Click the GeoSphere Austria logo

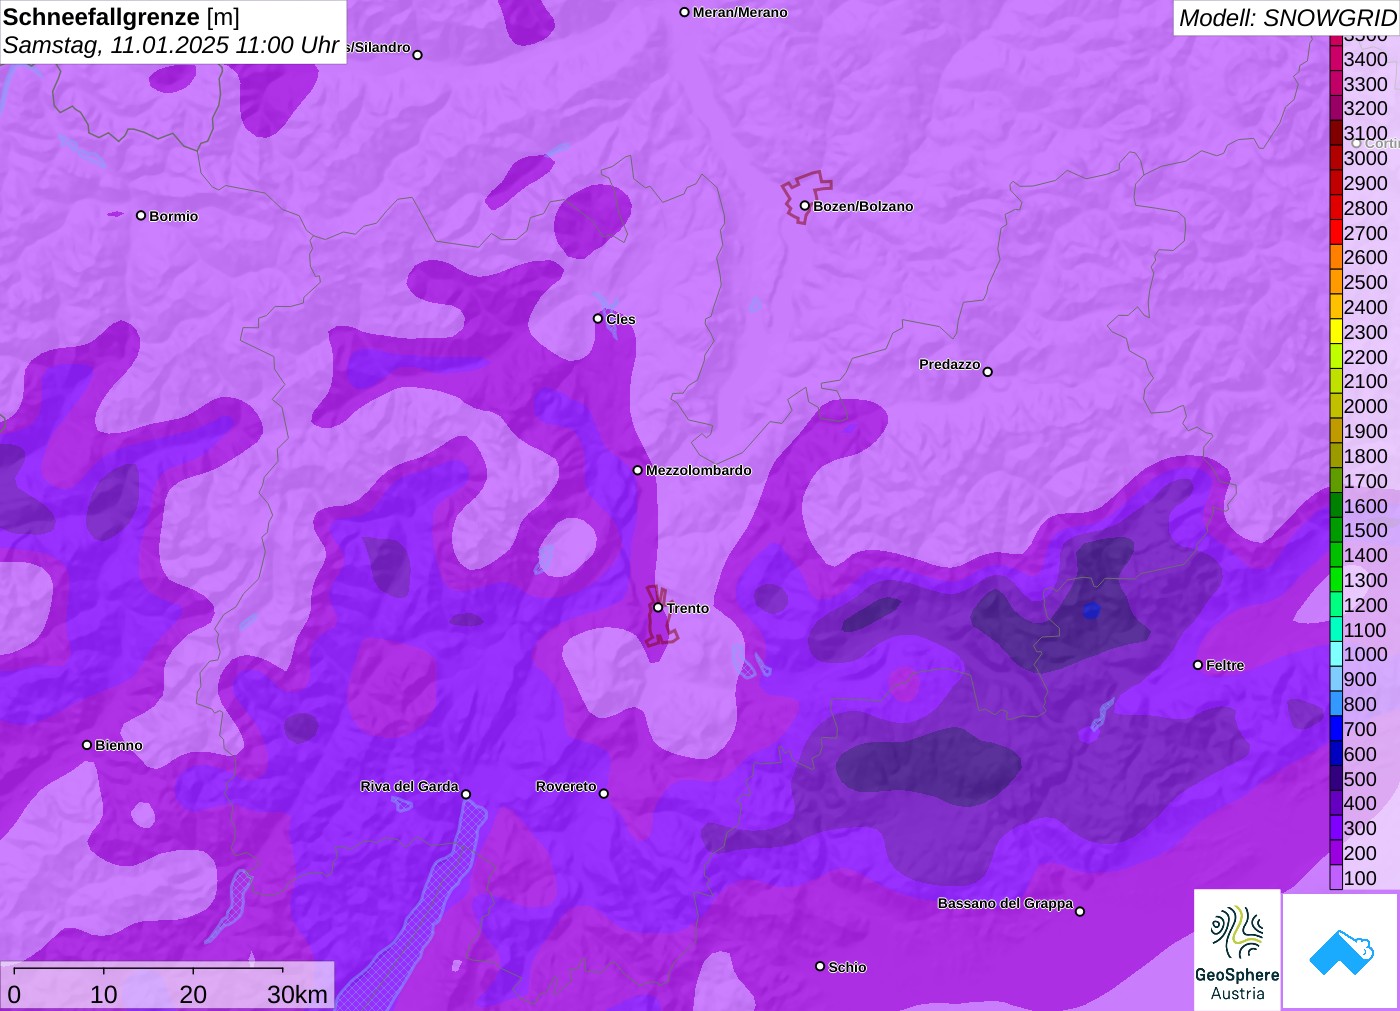pos(1237,948)
